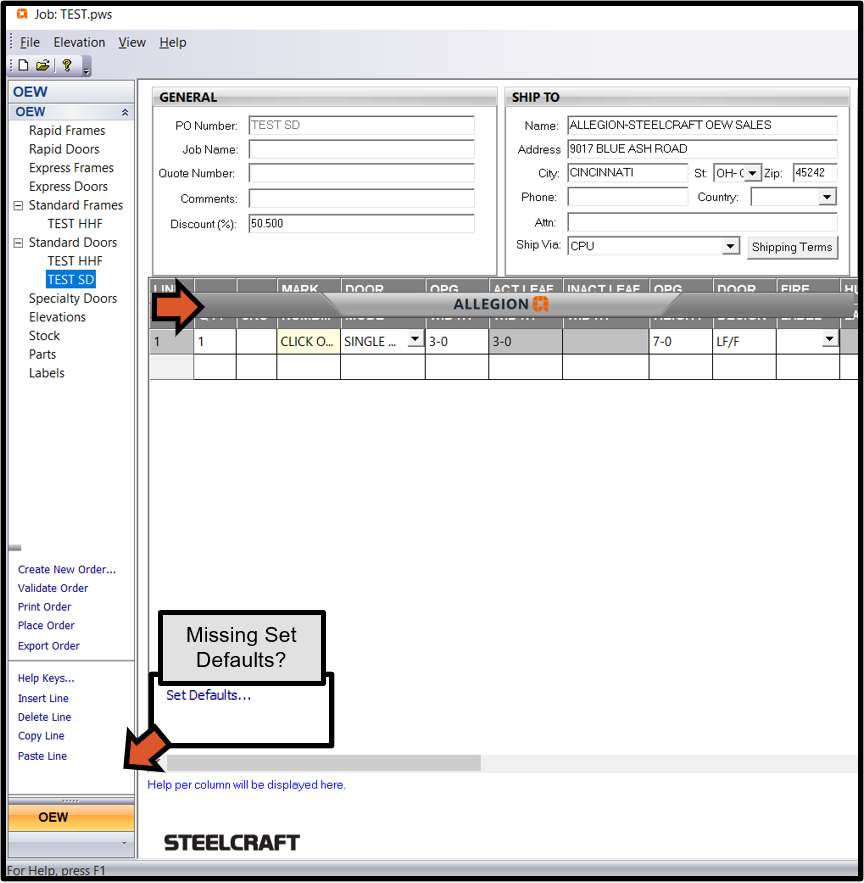This screenshot has height=883, width=864.
Task: Click the City field showing CINCINNATI
Action: (x=627, y=172)
